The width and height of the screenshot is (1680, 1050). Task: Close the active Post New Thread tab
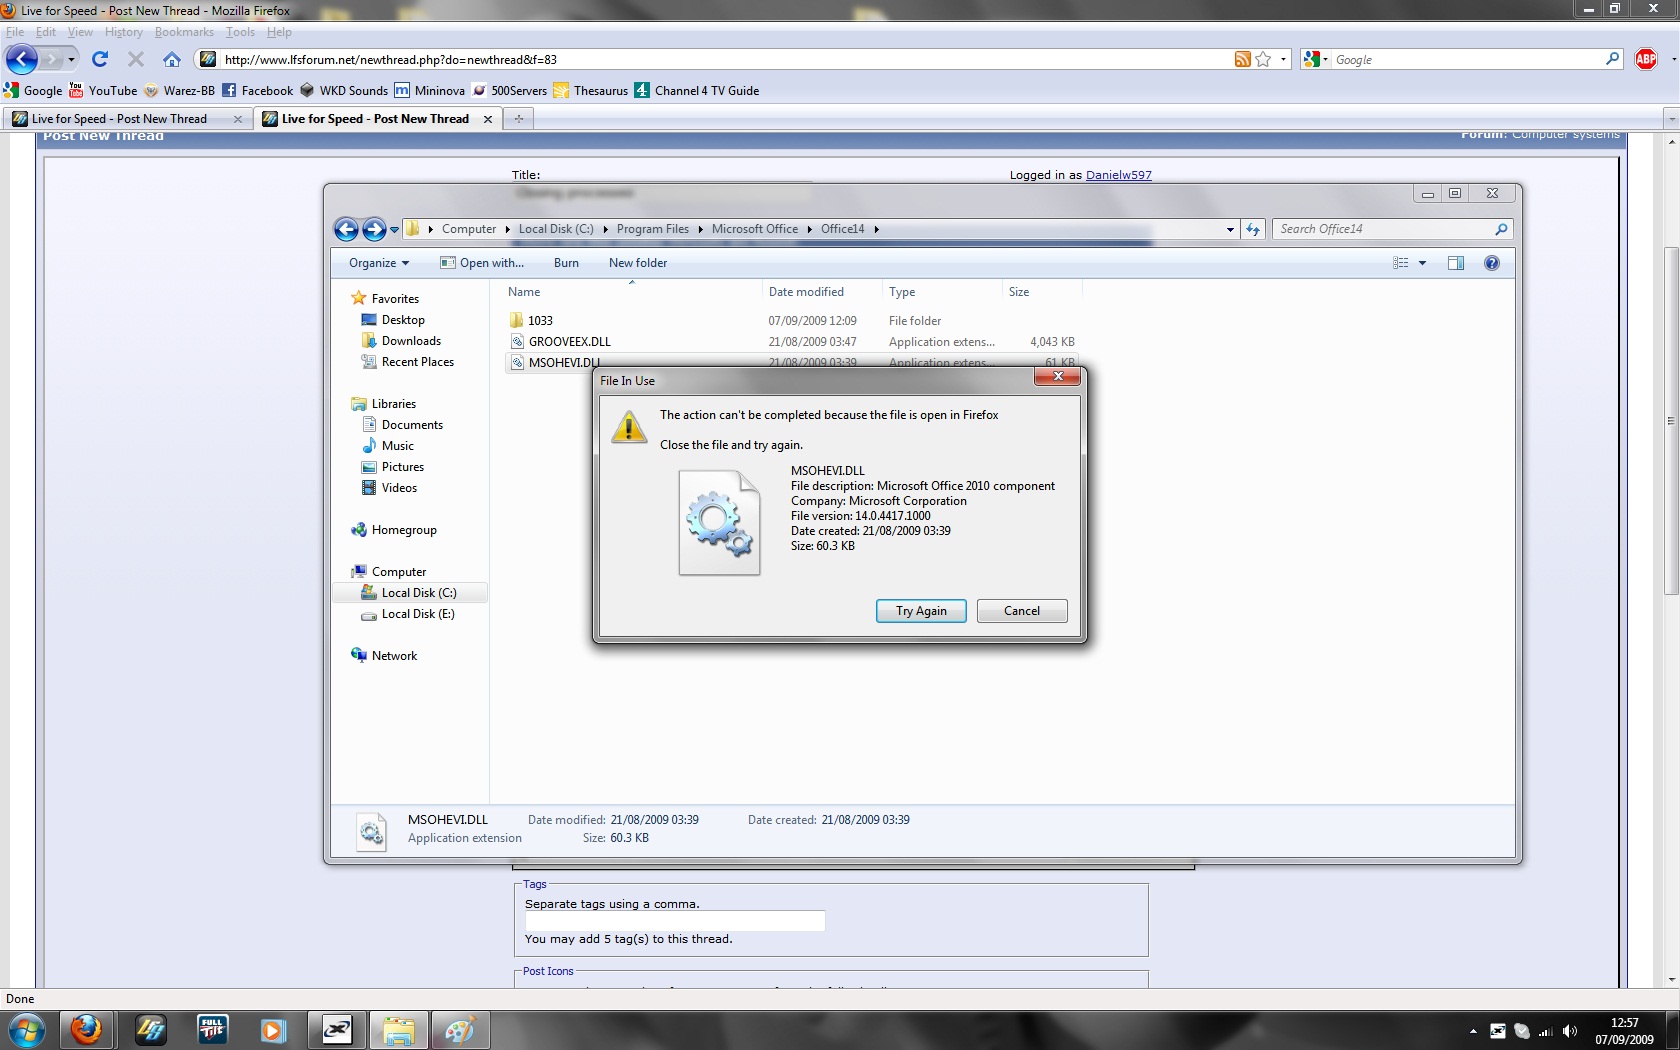pos(488,119)
